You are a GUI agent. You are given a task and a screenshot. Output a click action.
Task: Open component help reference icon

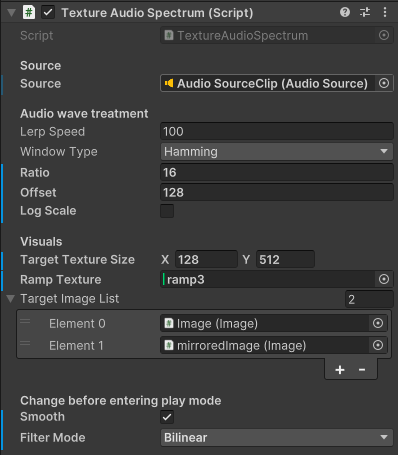345,12
